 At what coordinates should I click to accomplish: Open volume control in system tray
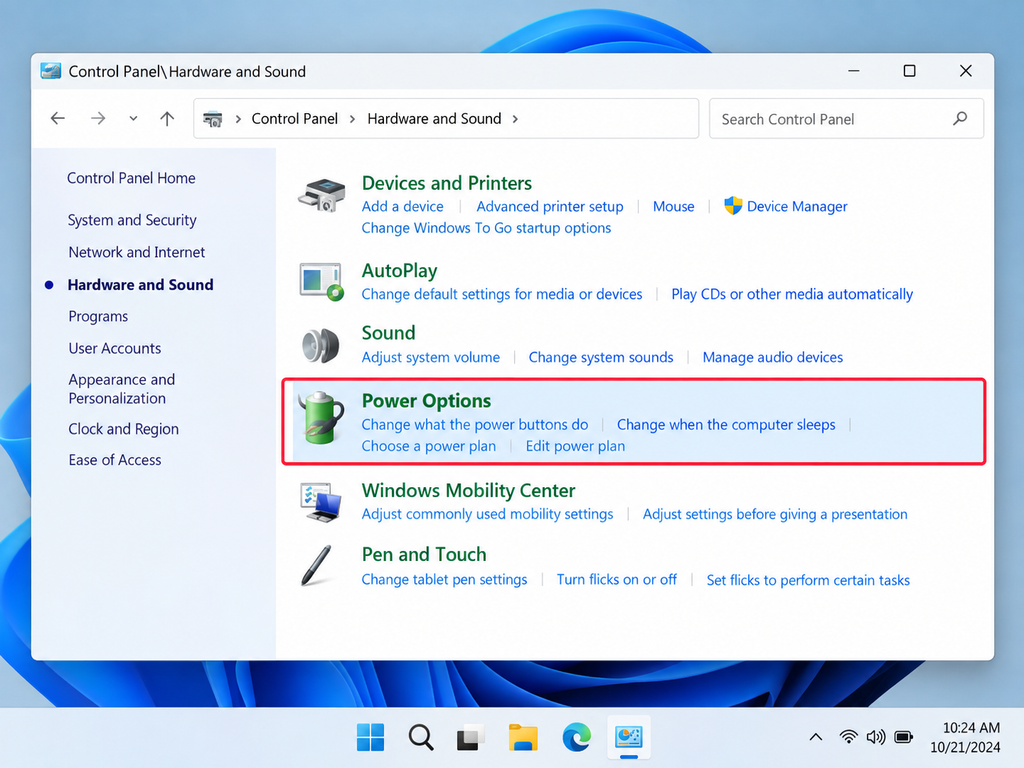pos(876,737)
